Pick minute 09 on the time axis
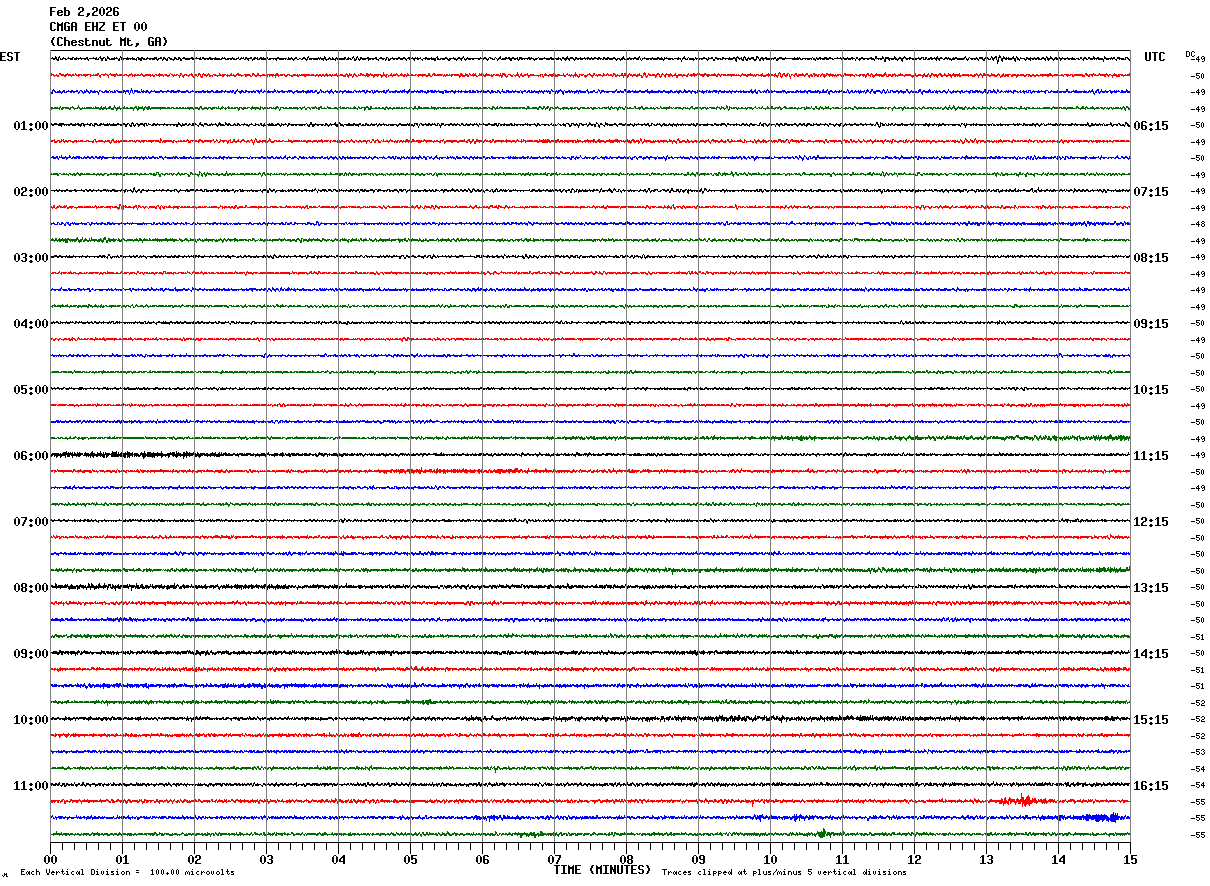 (x=698, y=859)
